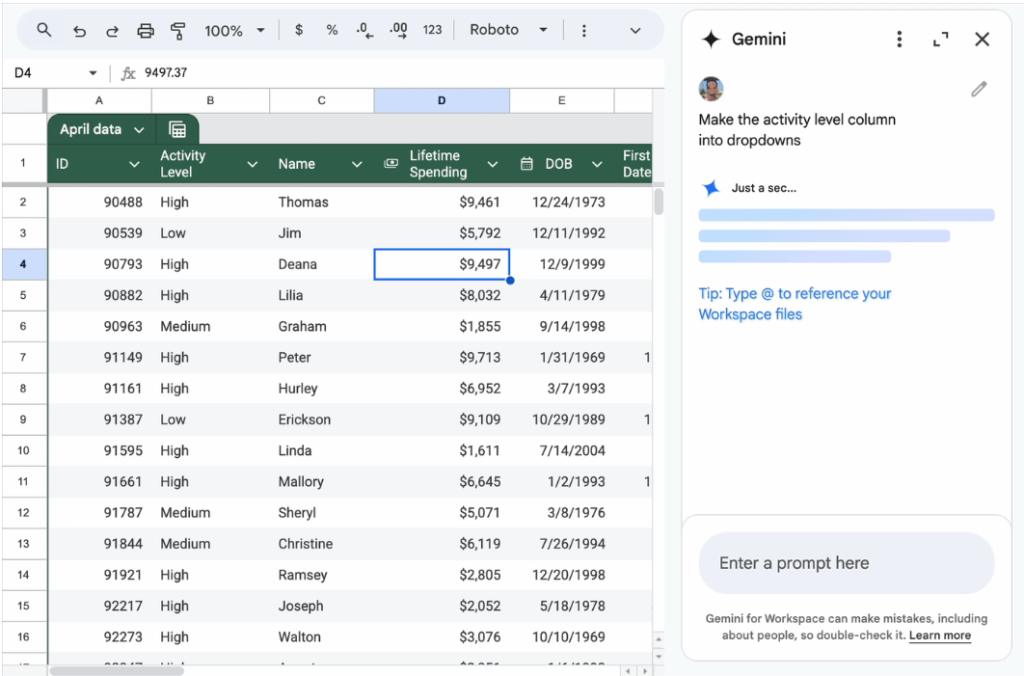Select the paint format tool
Image resolution: width=1024 pixels, height=676 pixels.
[x=176, y=30]
